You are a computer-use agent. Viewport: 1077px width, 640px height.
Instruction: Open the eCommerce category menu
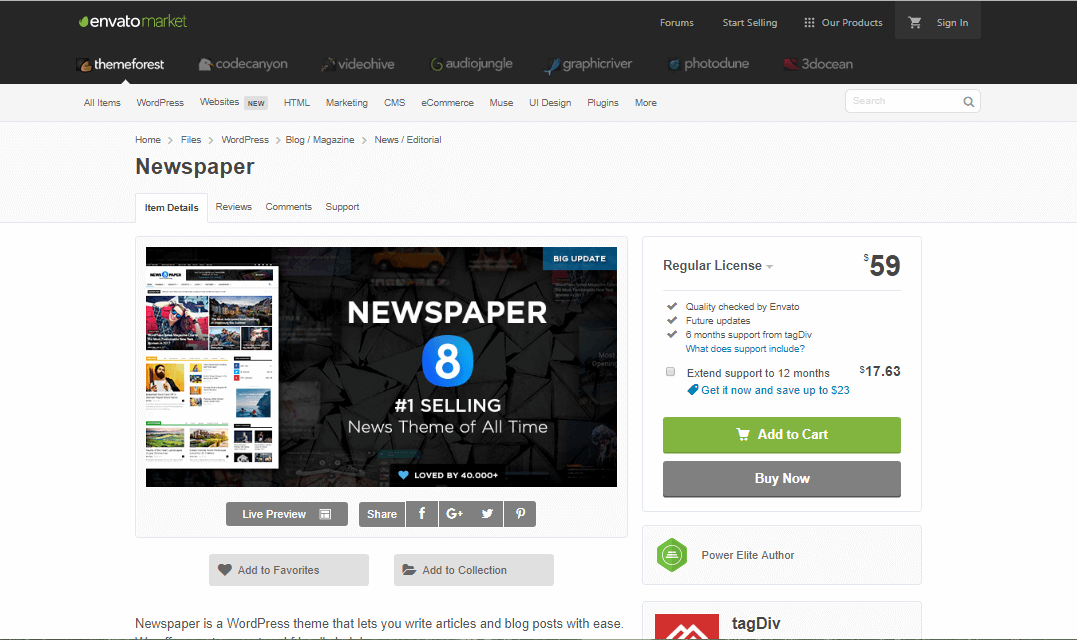[x=447, y=103]
